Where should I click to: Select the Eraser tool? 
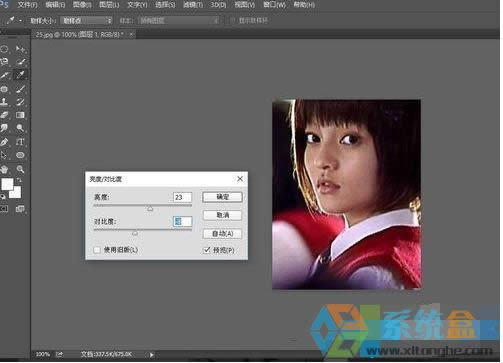(4, 115)
